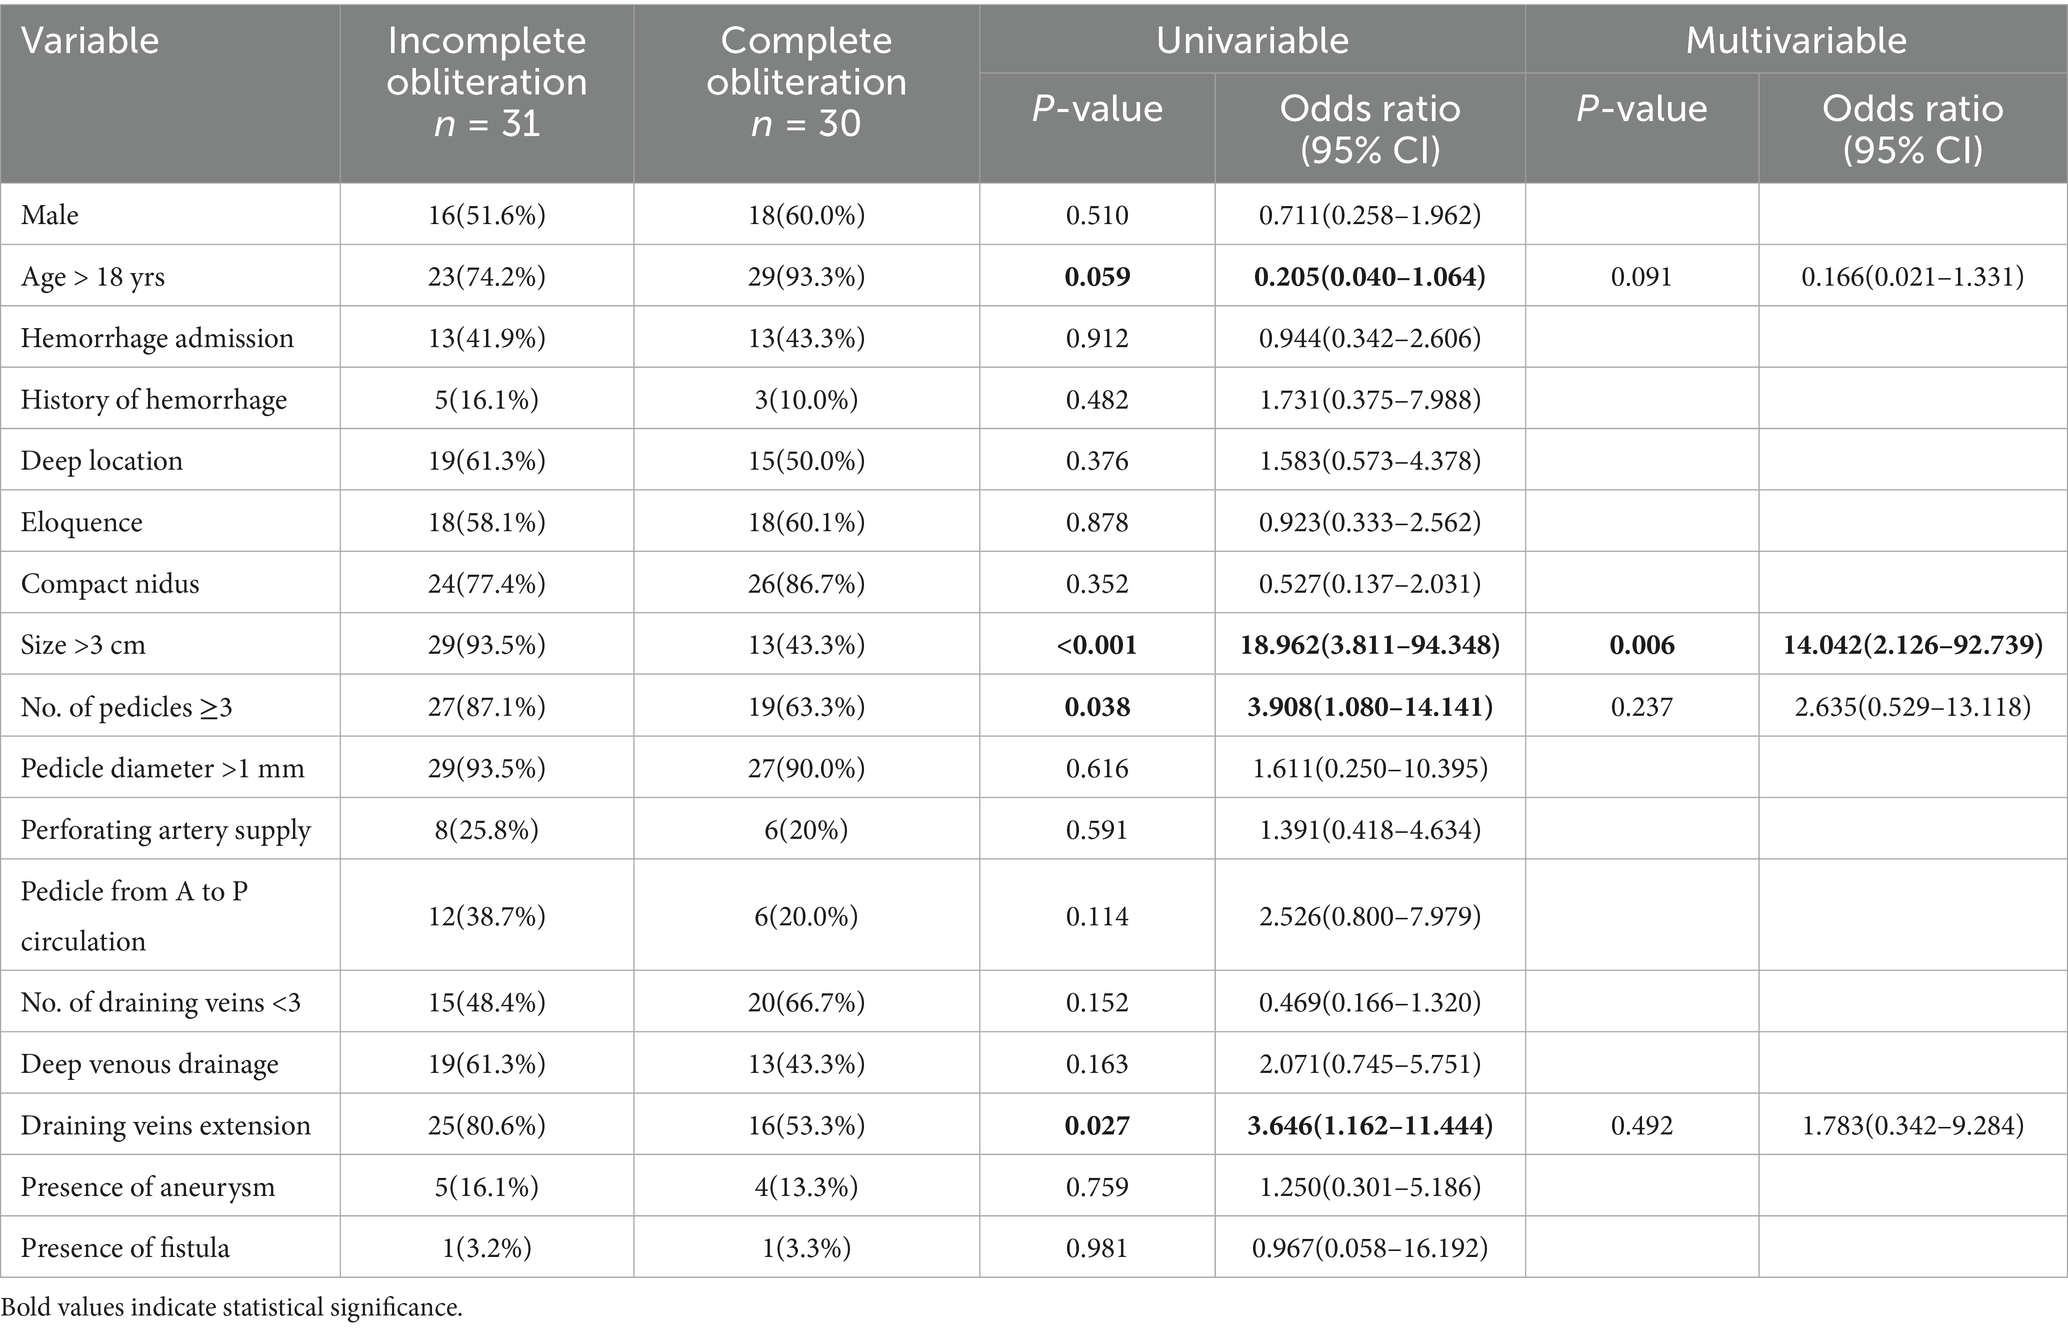The height and width of the screenshot is (1329, 2068).
Task: Click the Compact nidus row label
Action: coord(110,584)
